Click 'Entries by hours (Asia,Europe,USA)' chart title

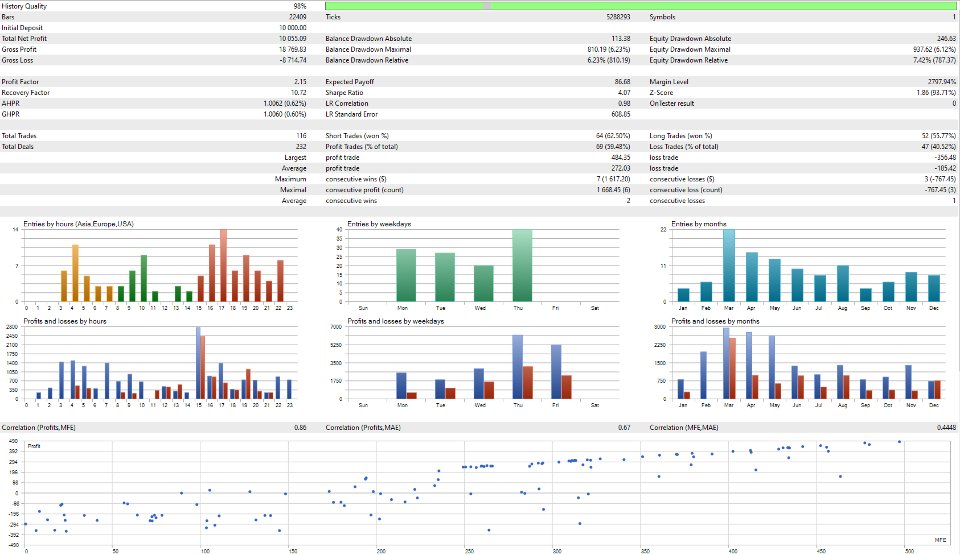[x=78, y=224]
